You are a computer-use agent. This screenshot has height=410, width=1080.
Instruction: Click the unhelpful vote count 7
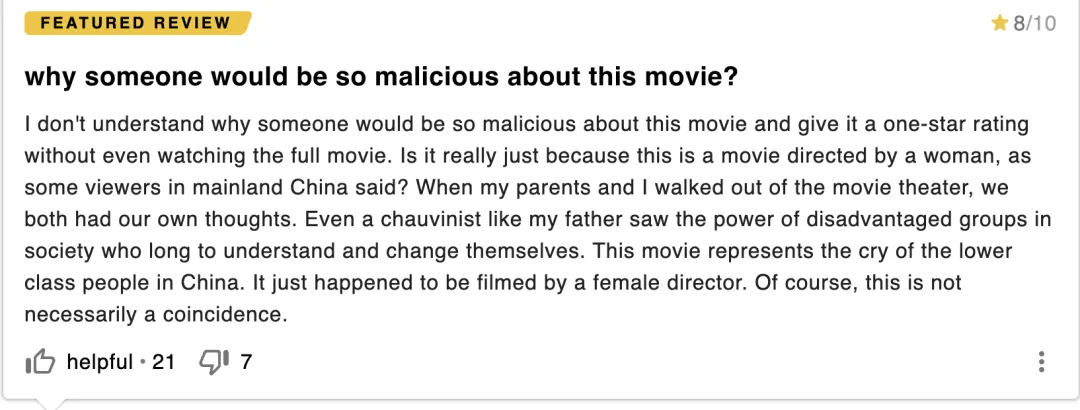pos(246,362)
